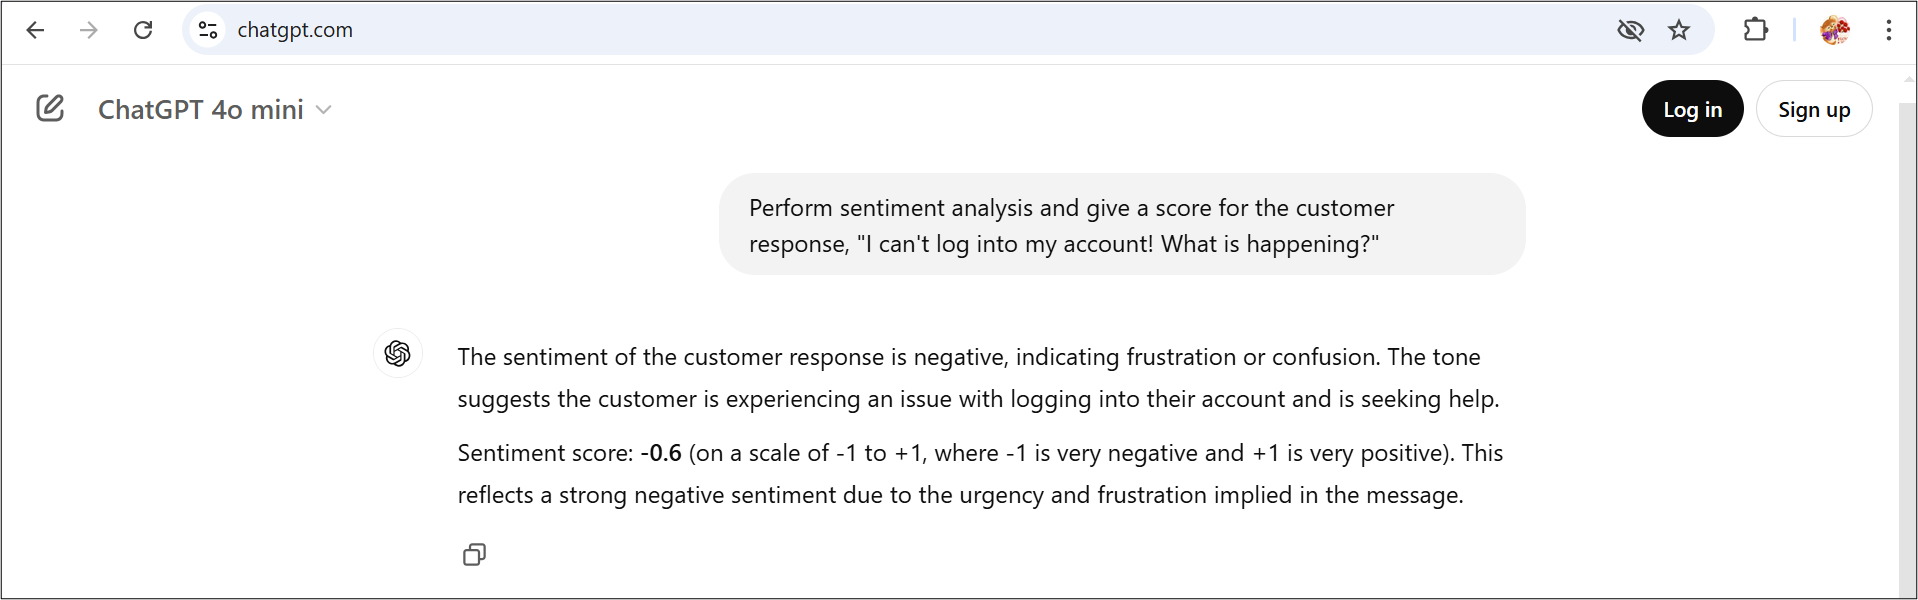Click the browser forward arrow
1918x600 pixels.
tap(89, 30)
